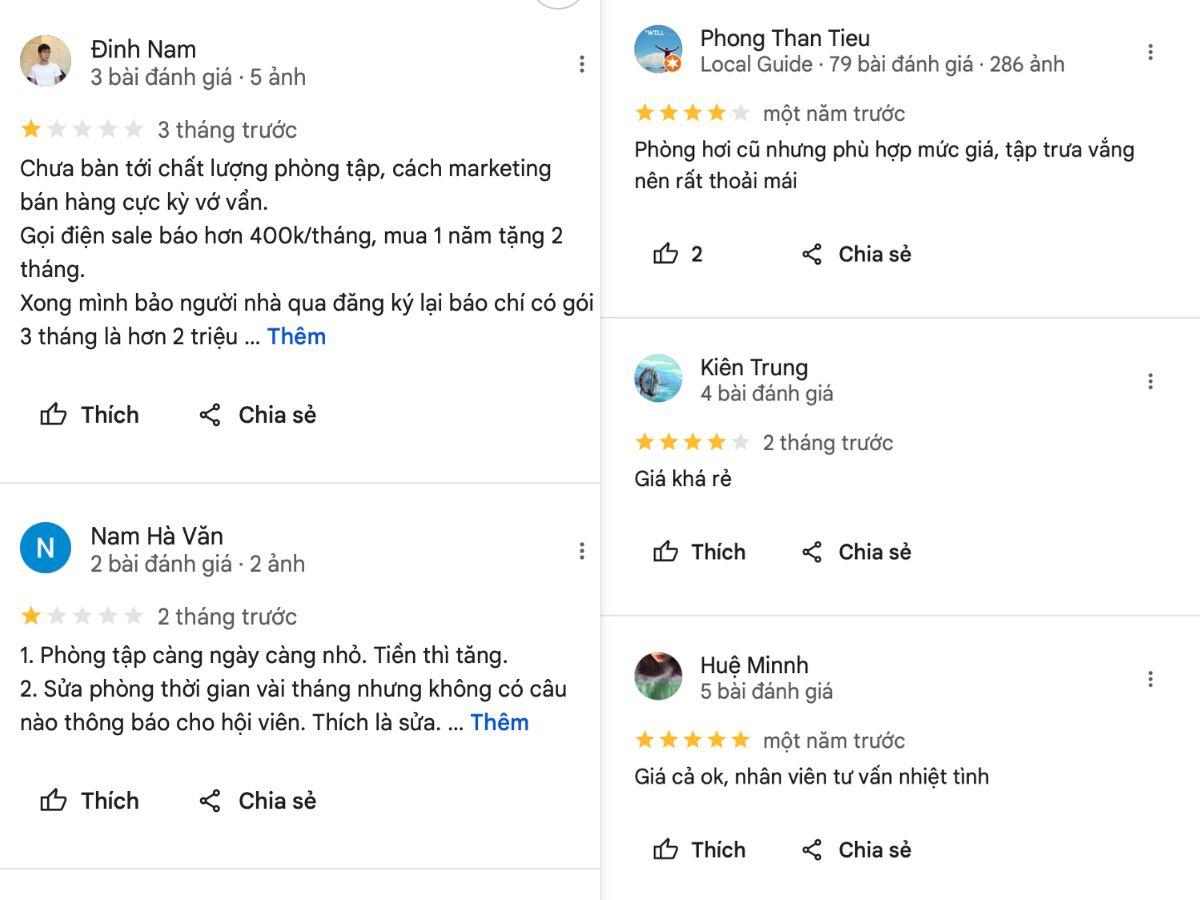1200x900 pixels.
Task: Share Nam Hà Văn's review
Action: (257, 801)
